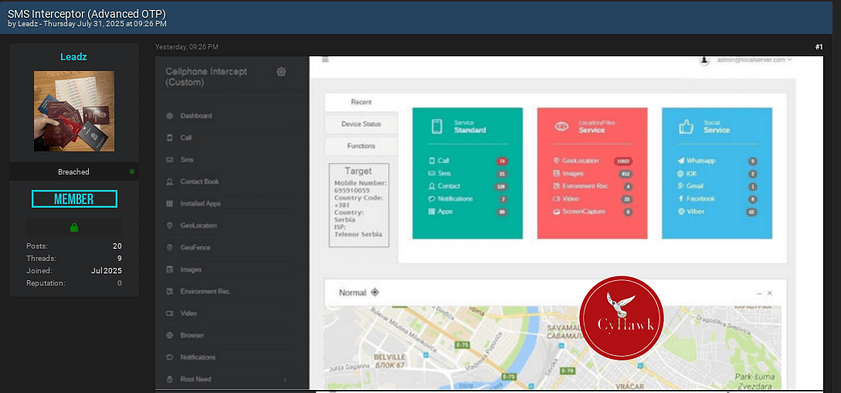Select the Dashboard icon in sidebar
841x393 pixels.
pos(169,116)
